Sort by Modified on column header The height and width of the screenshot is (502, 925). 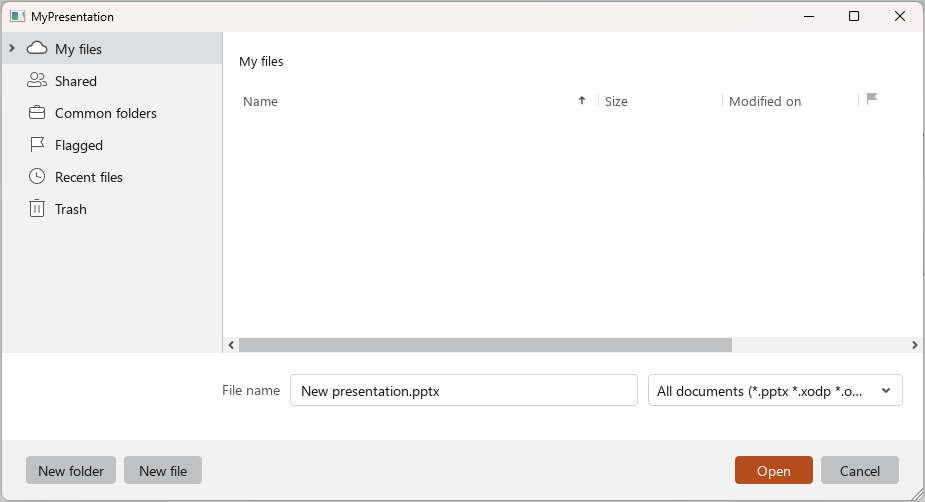point(765,101)
